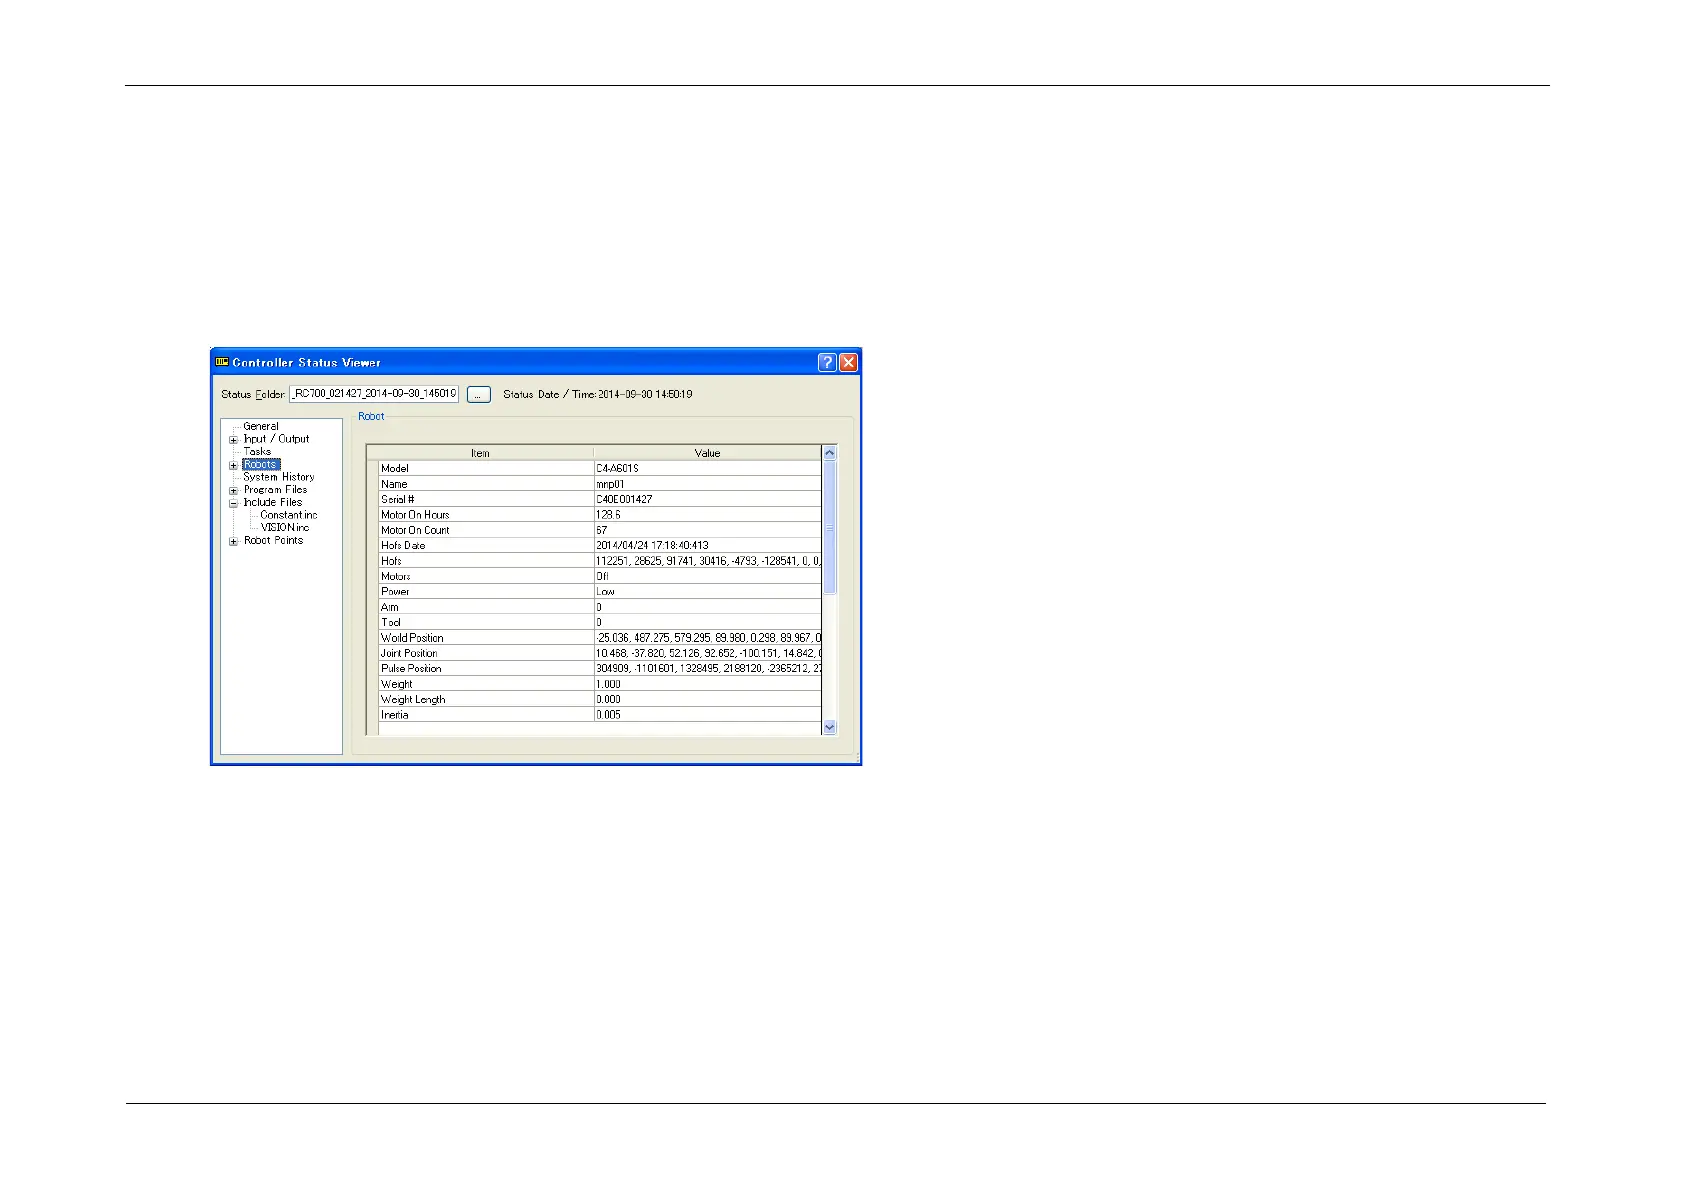The height and width of the screenshot is (1191, 1684).
Task: Select Robot Points tree item
Action: point(273,540)
